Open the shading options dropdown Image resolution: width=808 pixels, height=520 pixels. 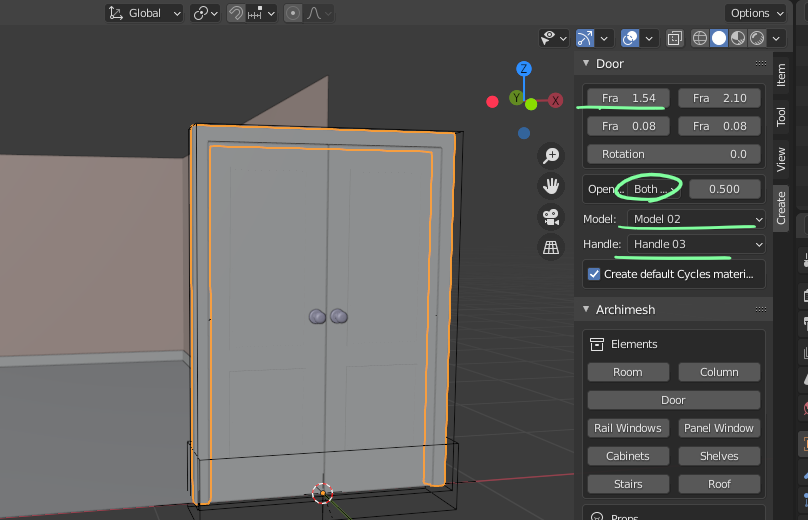point(776,38)
